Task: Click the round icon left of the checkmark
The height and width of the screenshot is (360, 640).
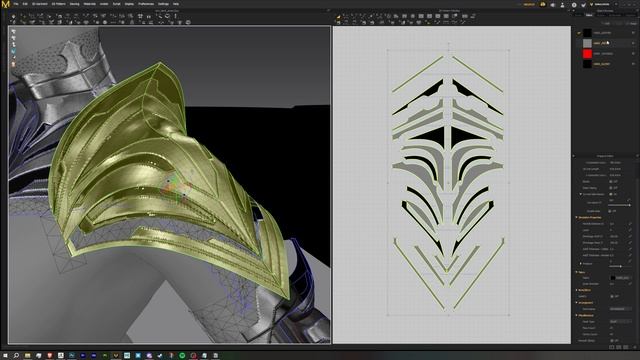Action: point(574,4)
